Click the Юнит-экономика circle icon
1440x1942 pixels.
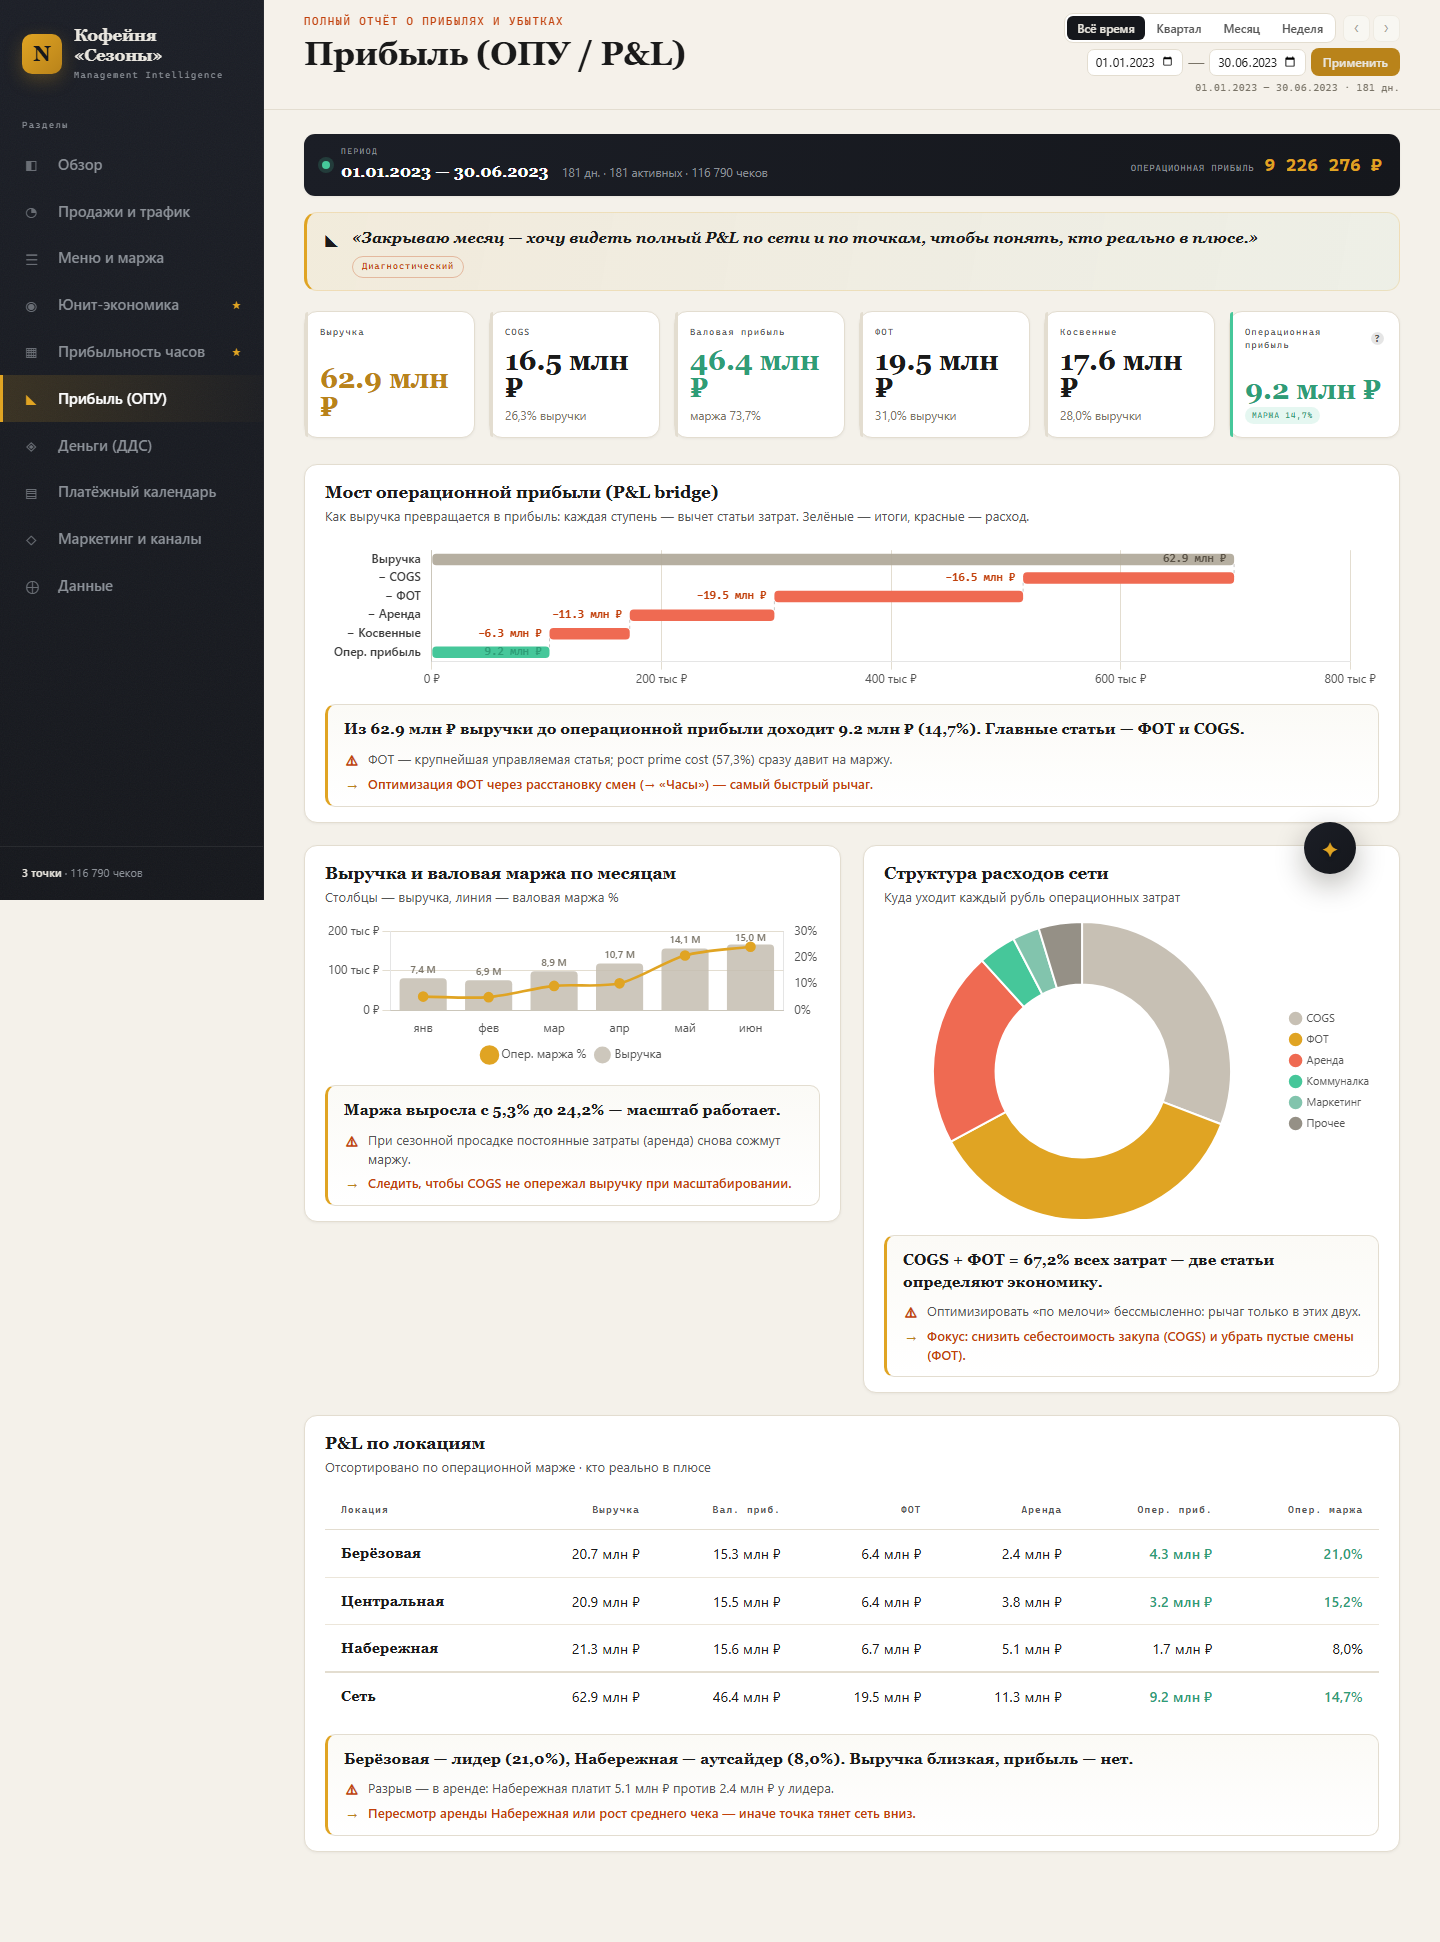click(x=31, y=306)
